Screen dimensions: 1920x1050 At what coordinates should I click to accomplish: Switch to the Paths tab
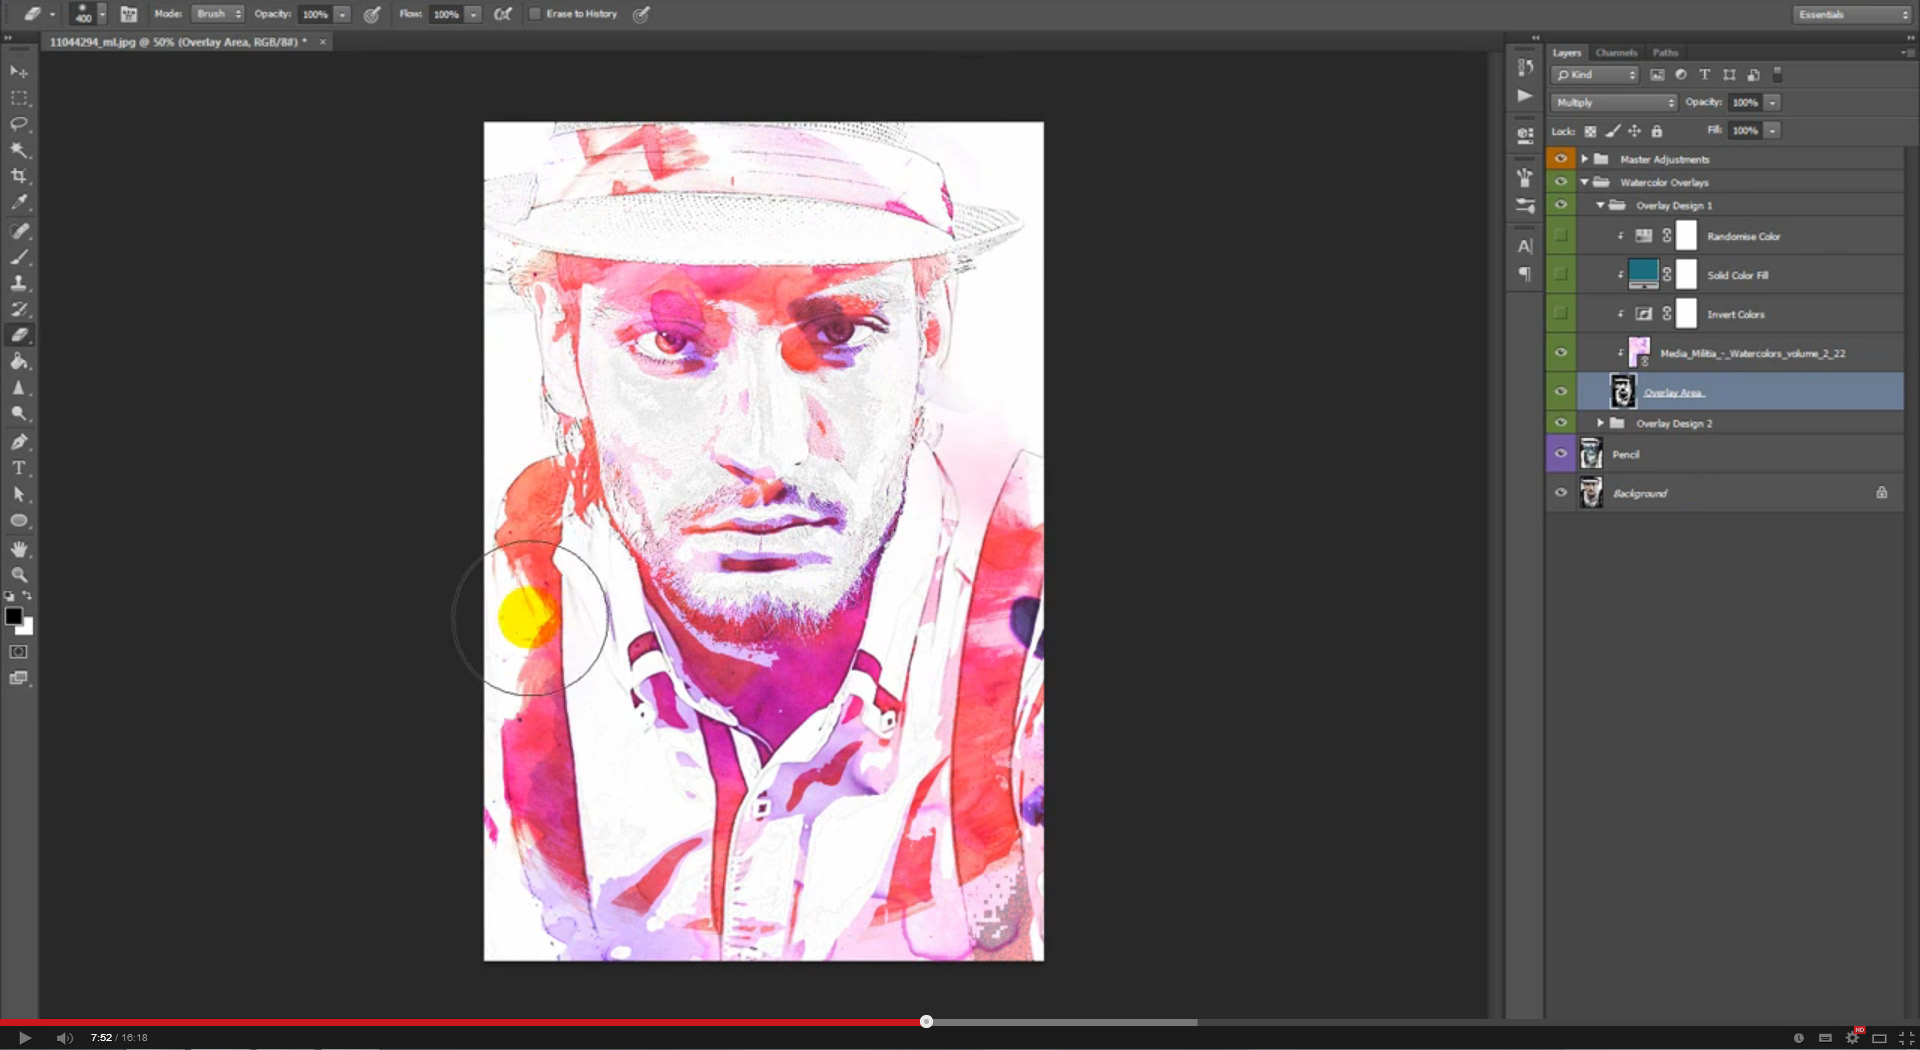click(x=1664, y=52)
